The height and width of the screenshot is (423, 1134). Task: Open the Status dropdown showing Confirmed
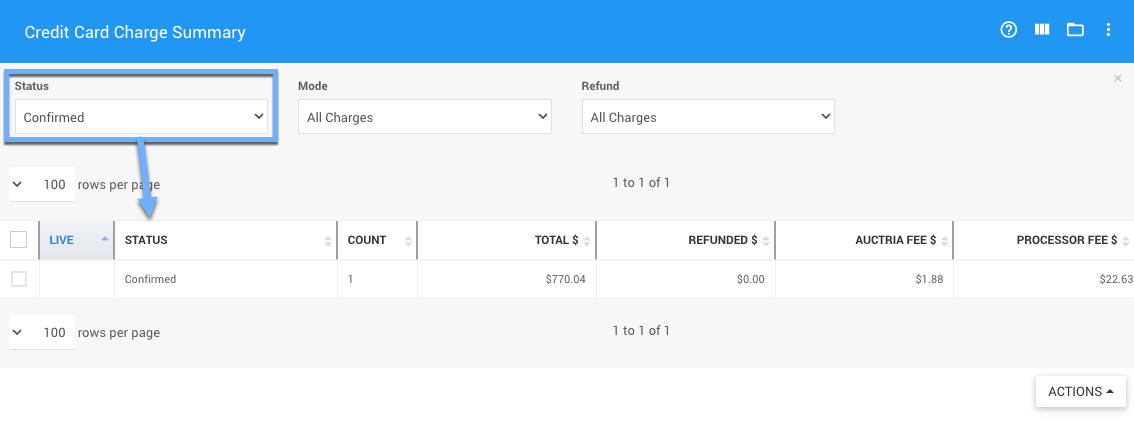pyautogui.click(x=142, y=117)
